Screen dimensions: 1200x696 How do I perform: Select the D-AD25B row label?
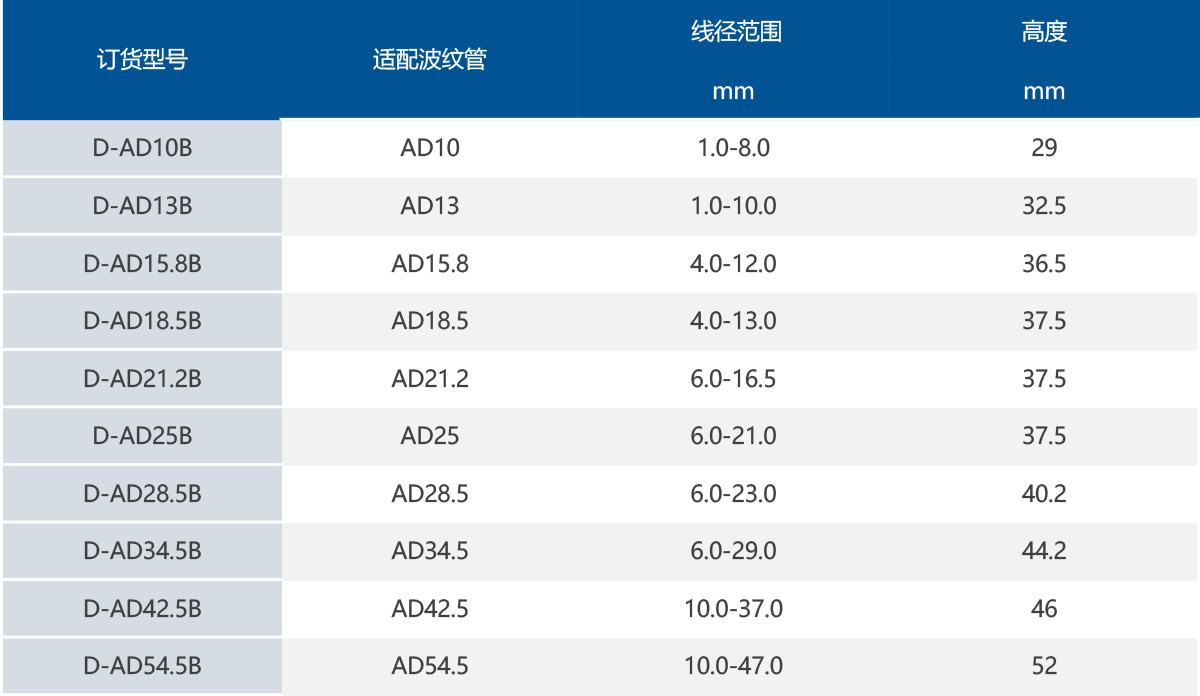tap(142, 436)
